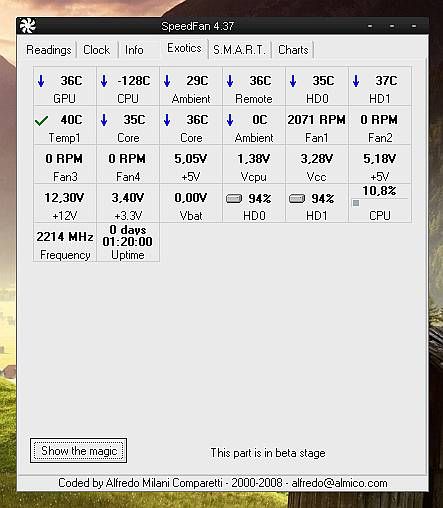Viewport: 443px width, 508px height.
Task: Click the HD1 94% hard drive icon
Action: [x=297, y=199]
